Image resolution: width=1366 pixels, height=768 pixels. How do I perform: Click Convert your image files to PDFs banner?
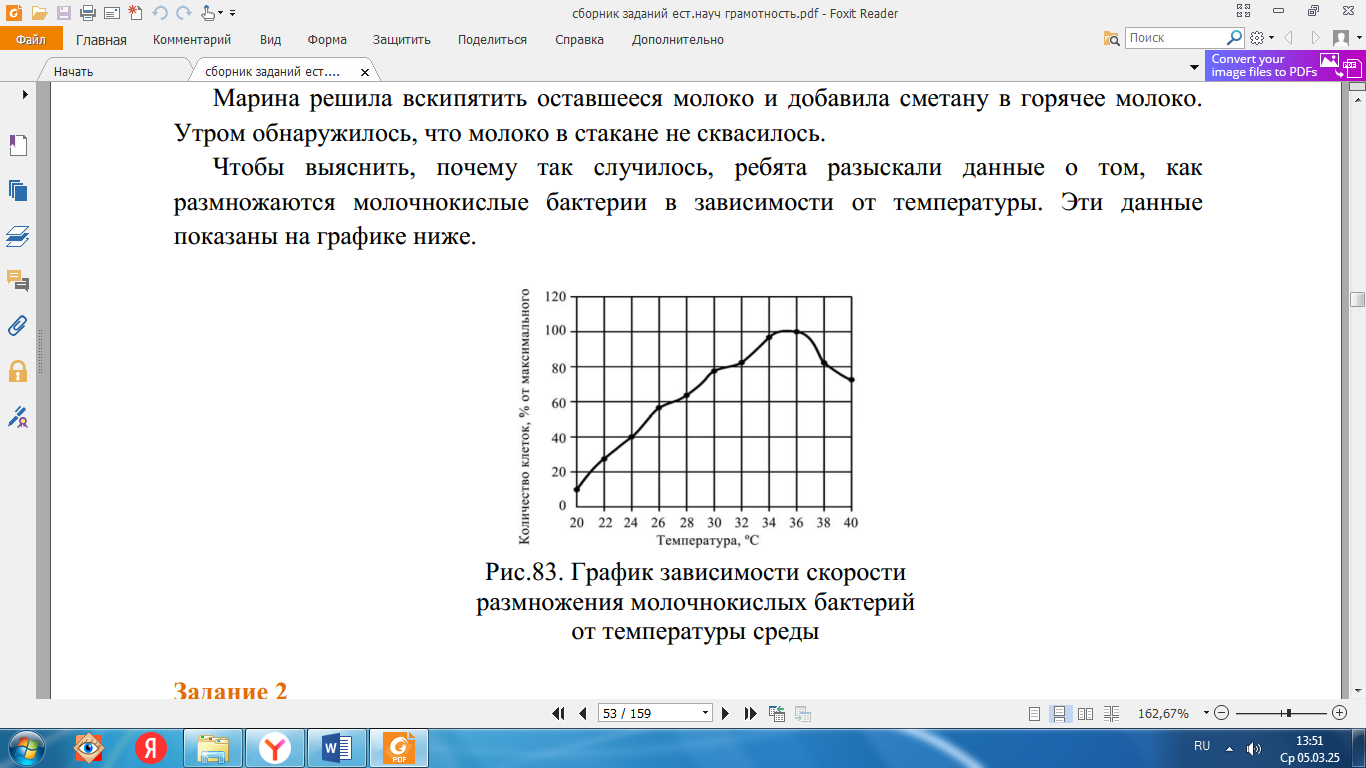[x=1284, y=66]
